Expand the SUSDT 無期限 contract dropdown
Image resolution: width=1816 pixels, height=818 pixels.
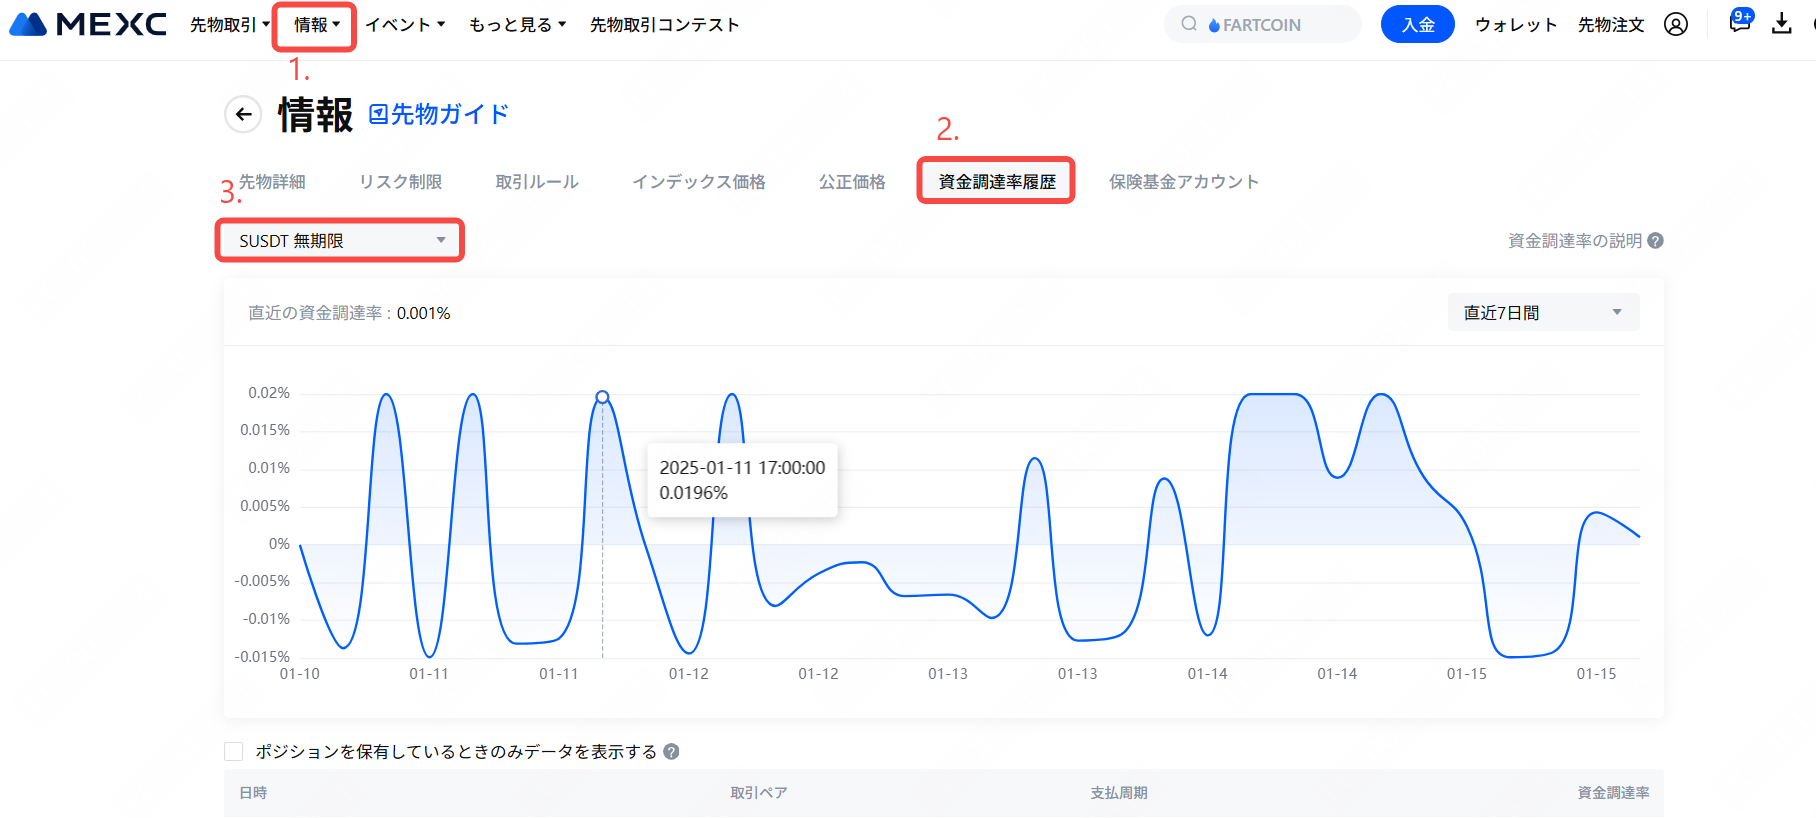pos(340,241)
